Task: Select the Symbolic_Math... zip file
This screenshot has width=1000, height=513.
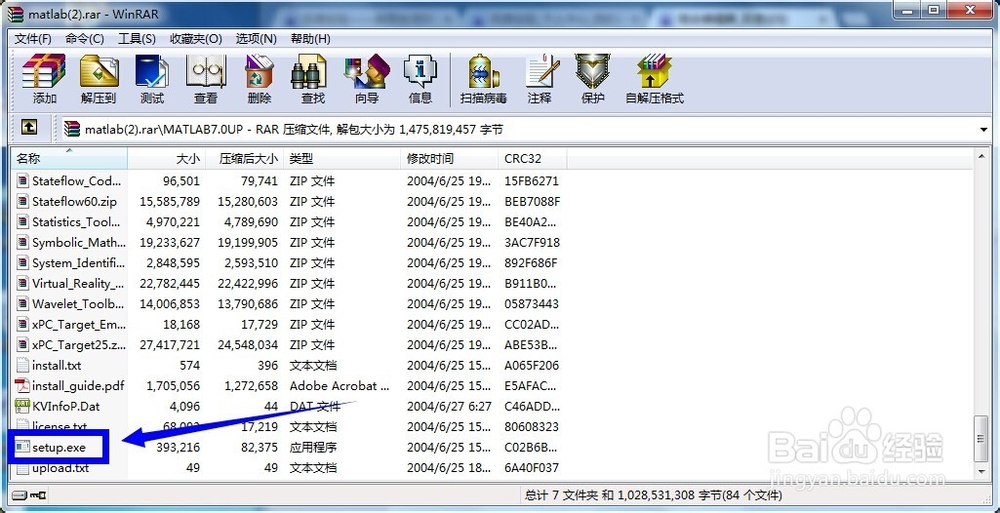Action: 79,242
